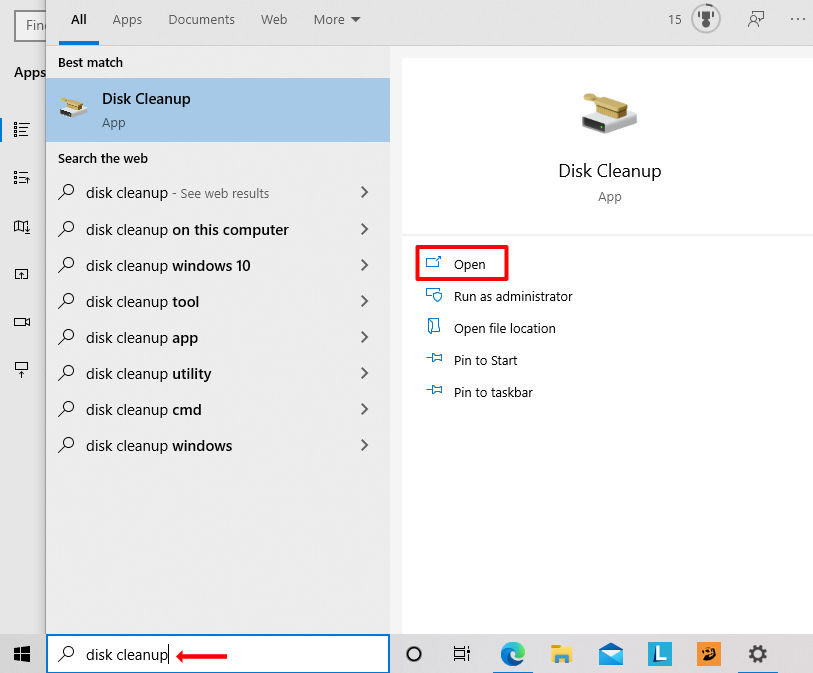Launch Microsoft Edge from the taskbar
Image resolution: width=813 pixels, height=673 pixels.
tap(512, 655)
